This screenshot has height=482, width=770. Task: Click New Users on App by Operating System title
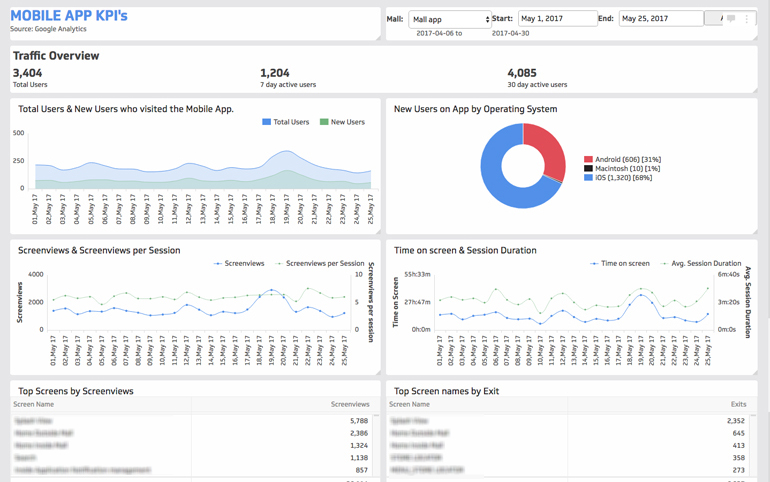475,109
